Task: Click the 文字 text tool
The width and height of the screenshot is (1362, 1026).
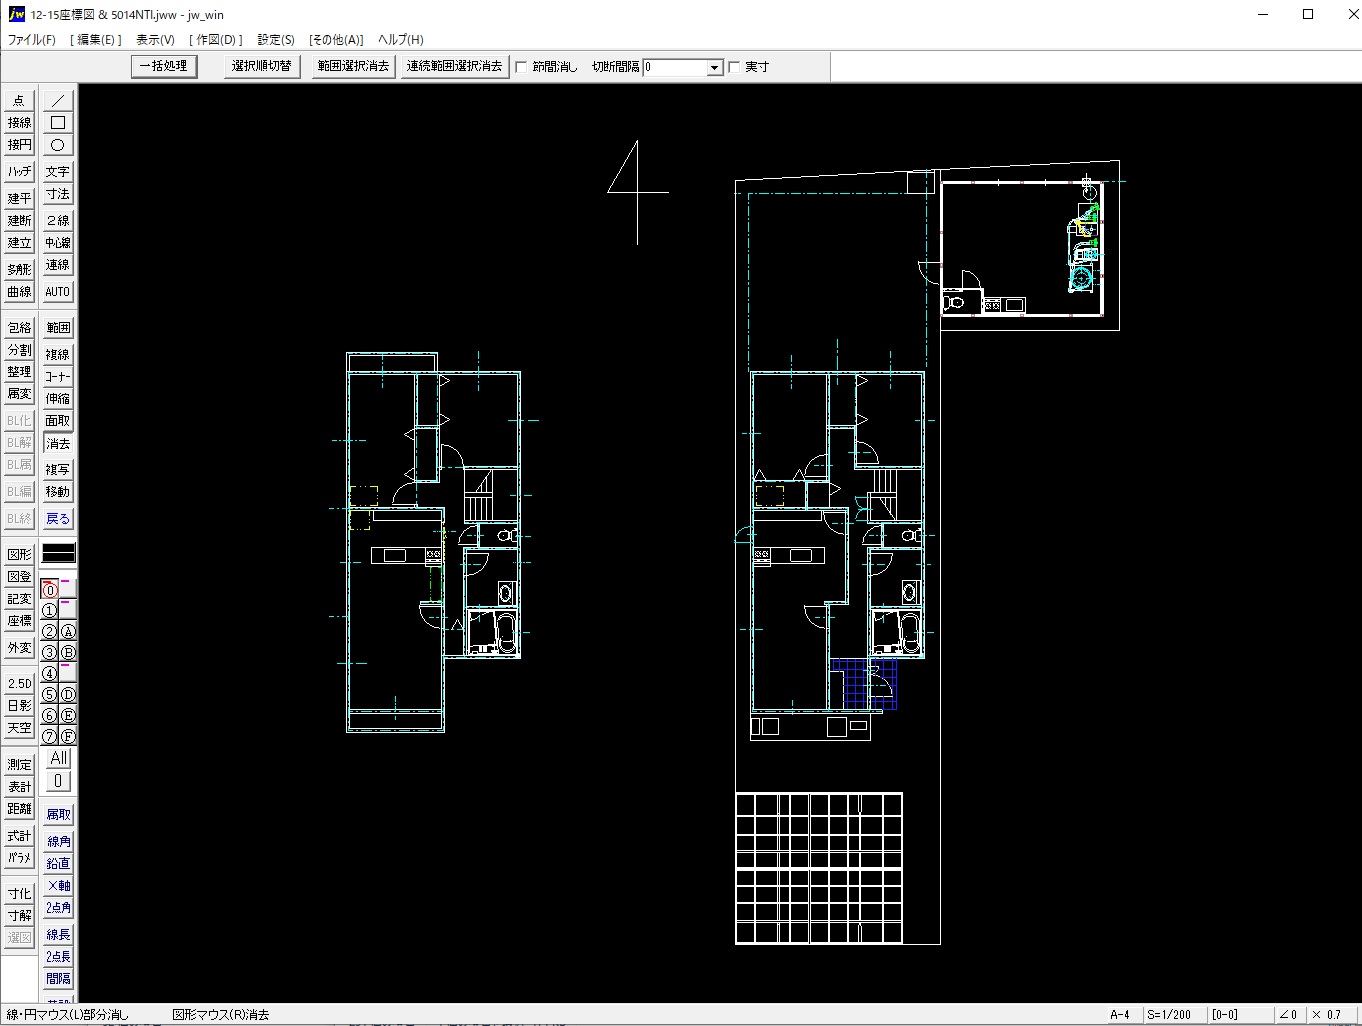Action: (58, 172)
